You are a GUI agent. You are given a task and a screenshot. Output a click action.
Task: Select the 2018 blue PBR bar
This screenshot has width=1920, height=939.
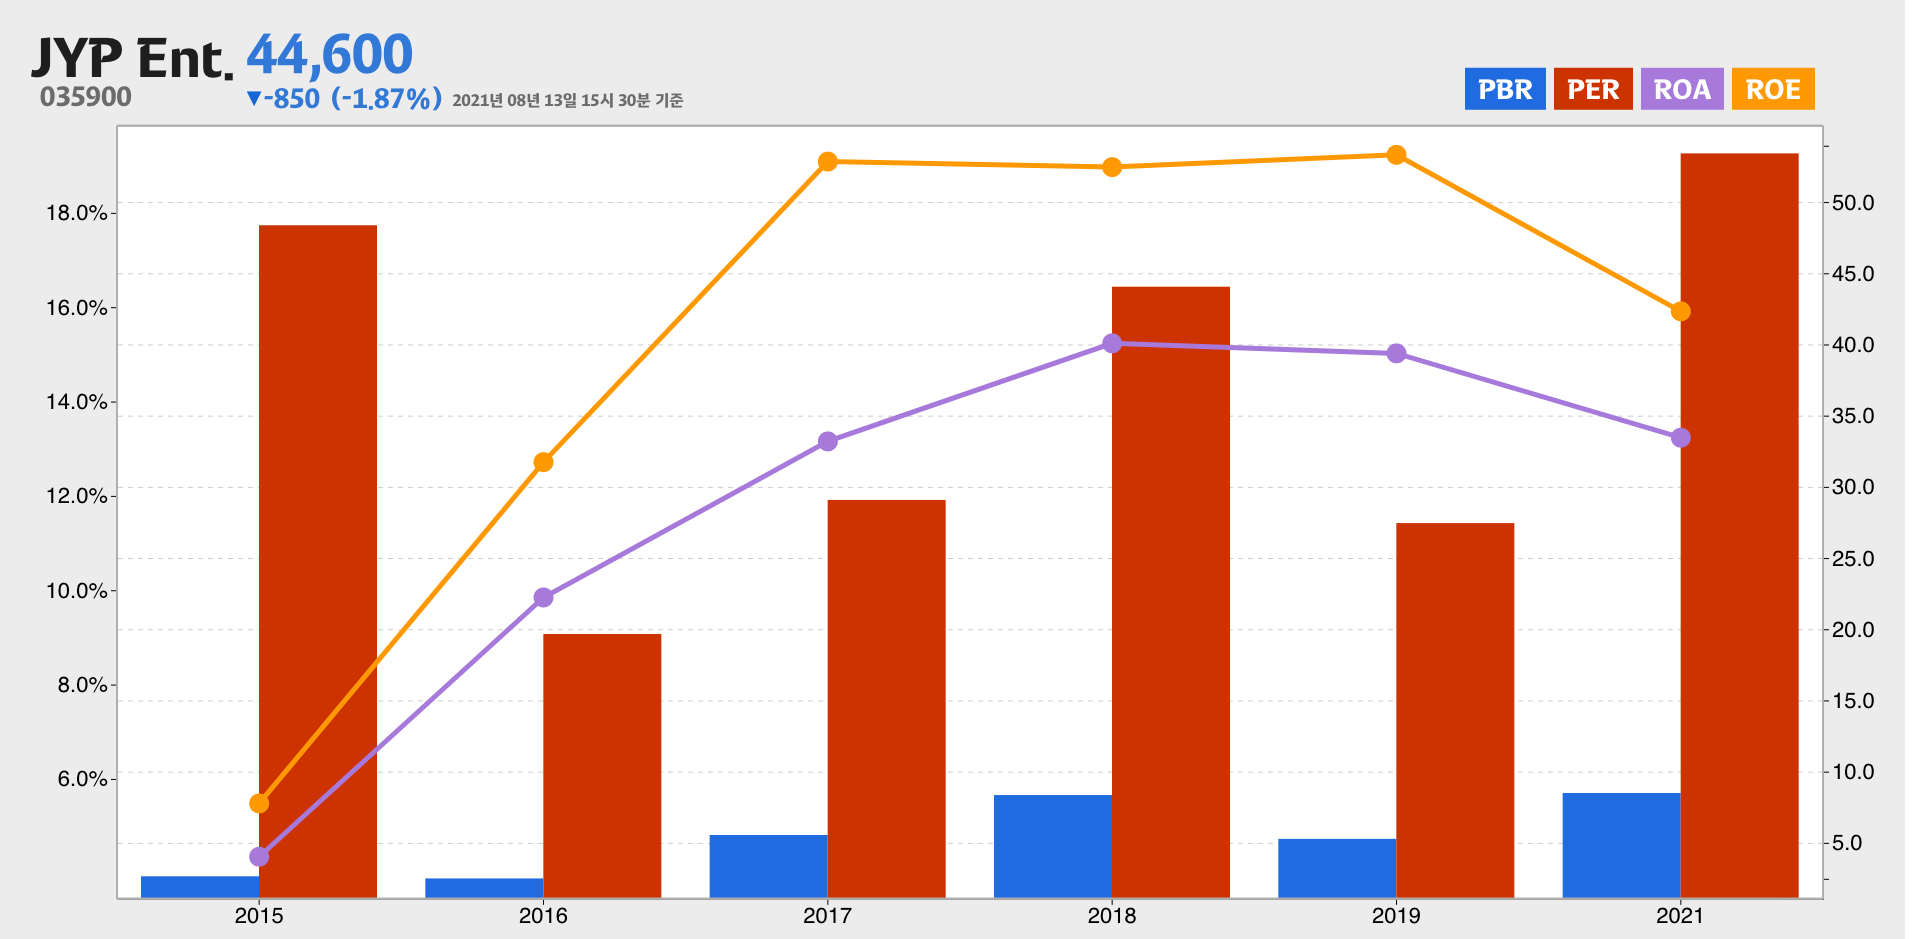(1053, 846)
